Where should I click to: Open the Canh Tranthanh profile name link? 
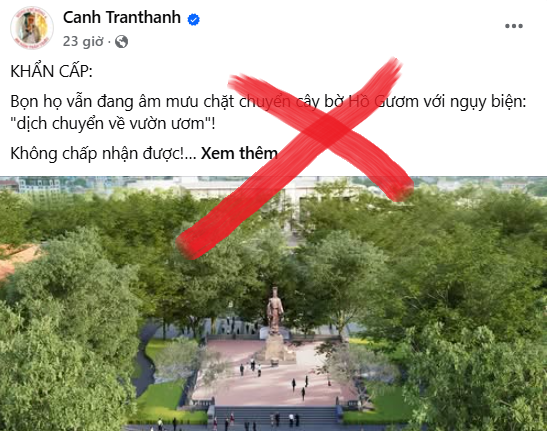[122, 17]
